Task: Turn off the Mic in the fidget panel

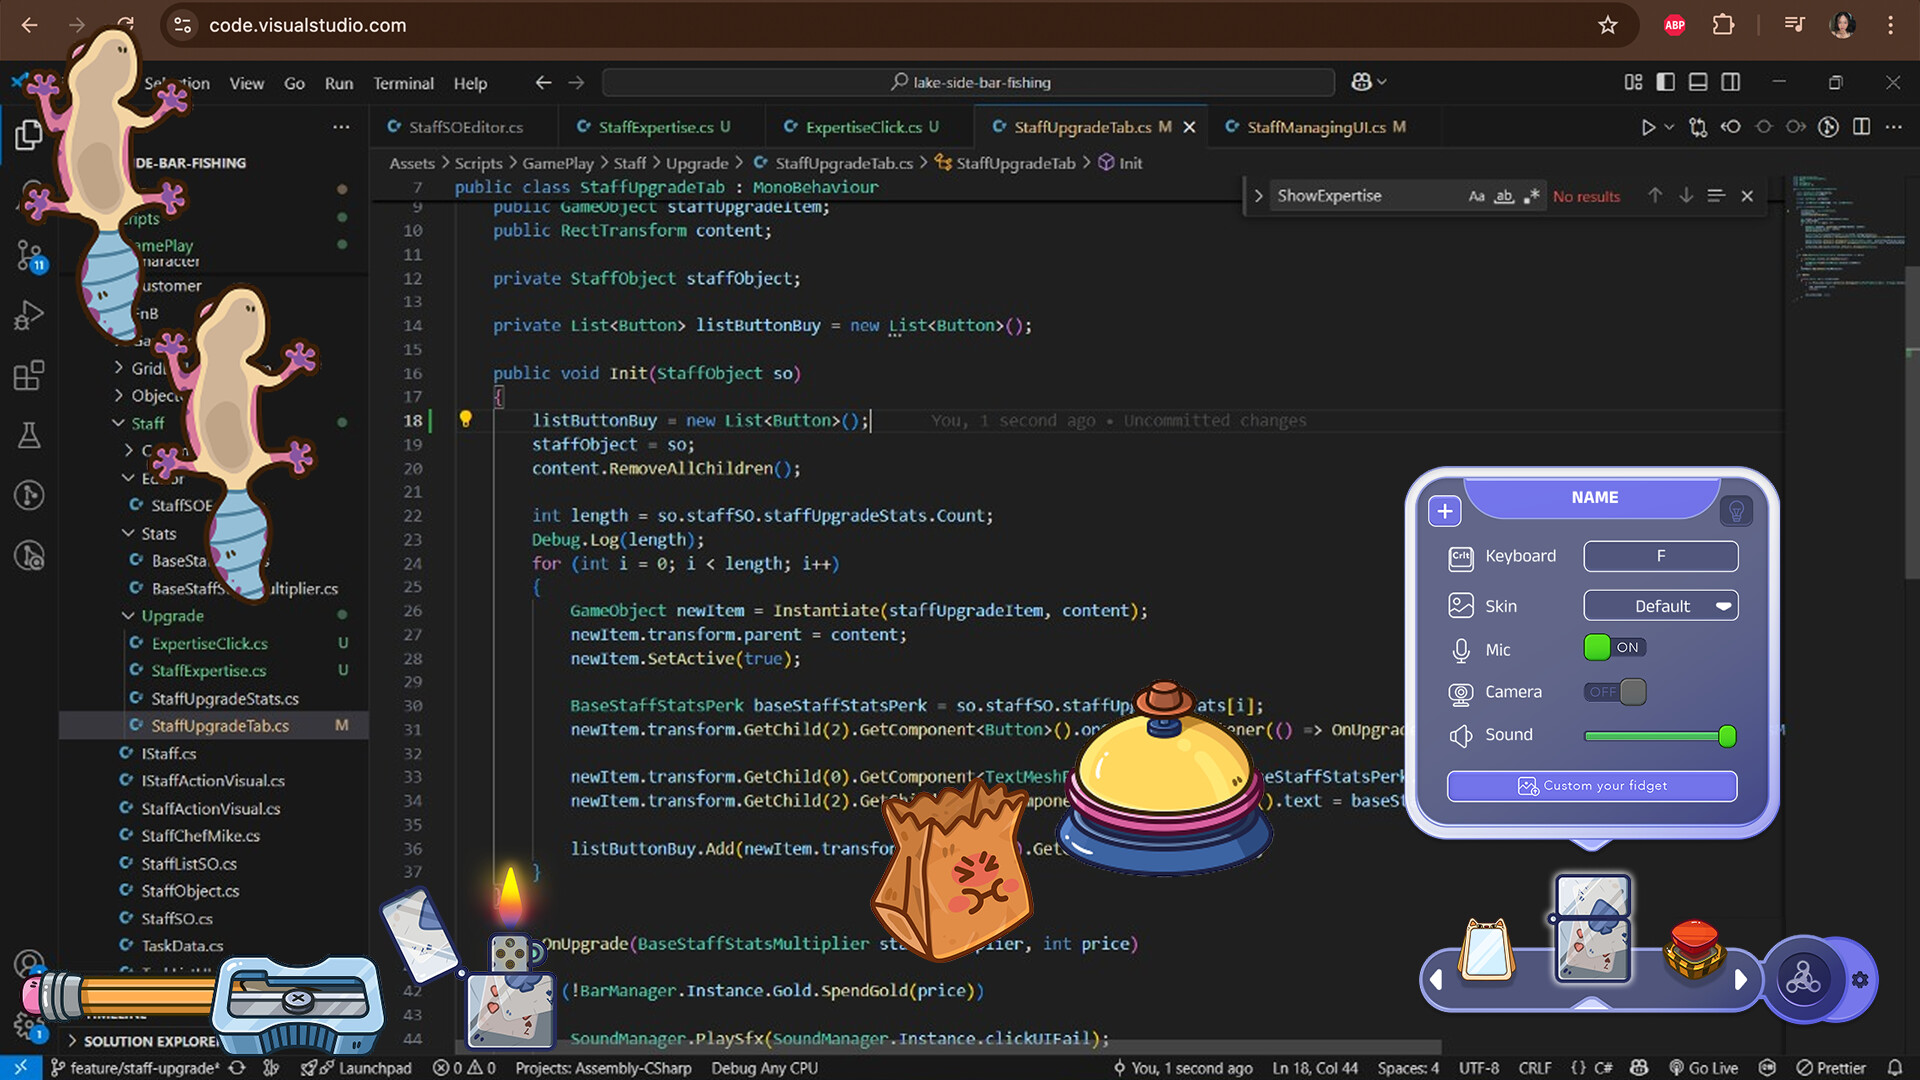Action: point(1613,647)
